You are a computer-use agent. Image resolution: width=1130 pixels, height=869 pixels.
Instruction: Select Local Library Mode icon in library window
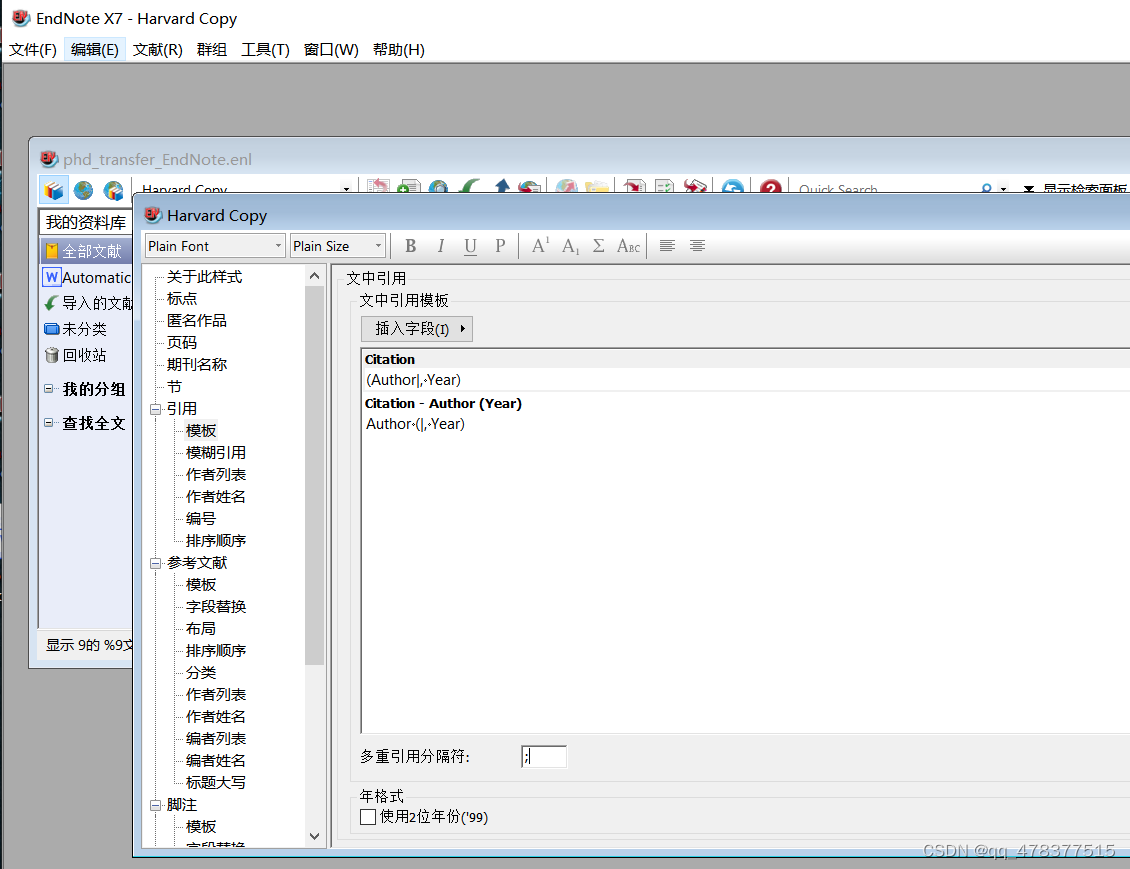[x=54, y=190]
